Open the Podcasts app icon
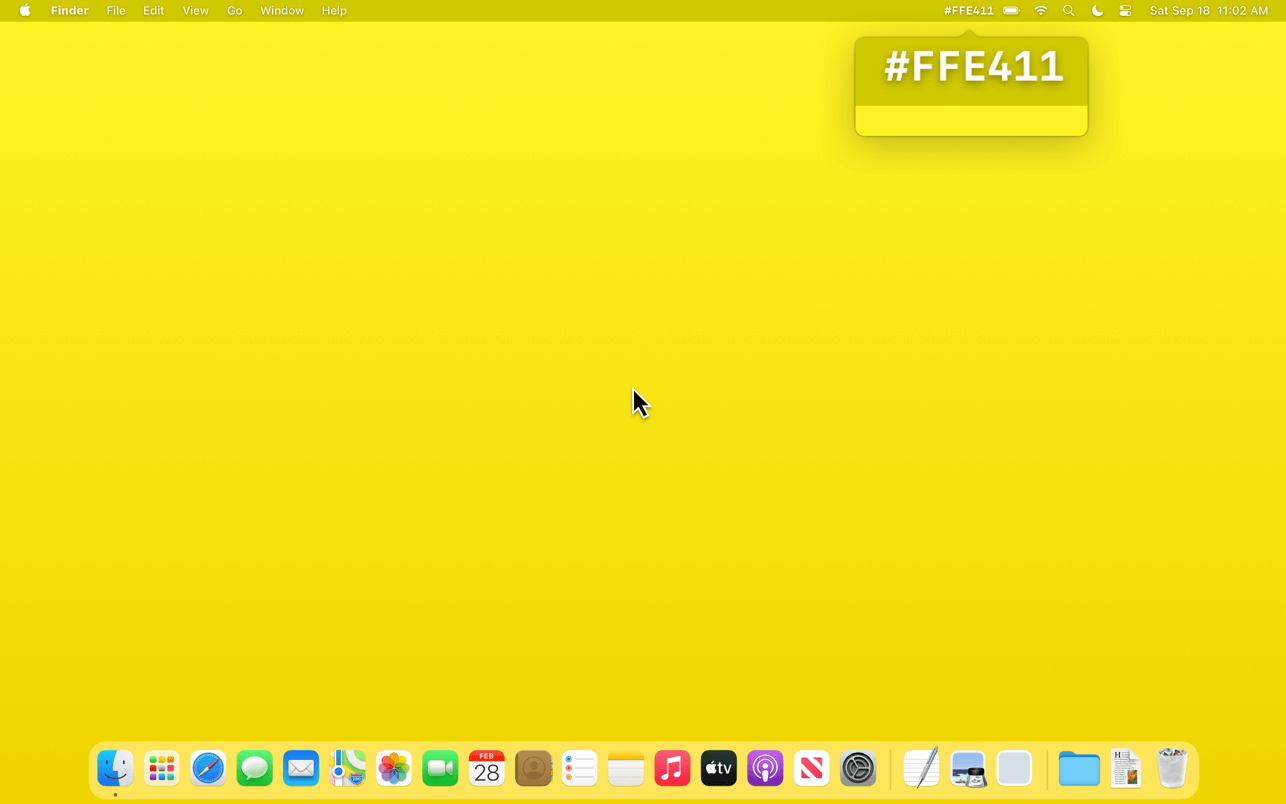1286x804 pixels. pos(765,768)
